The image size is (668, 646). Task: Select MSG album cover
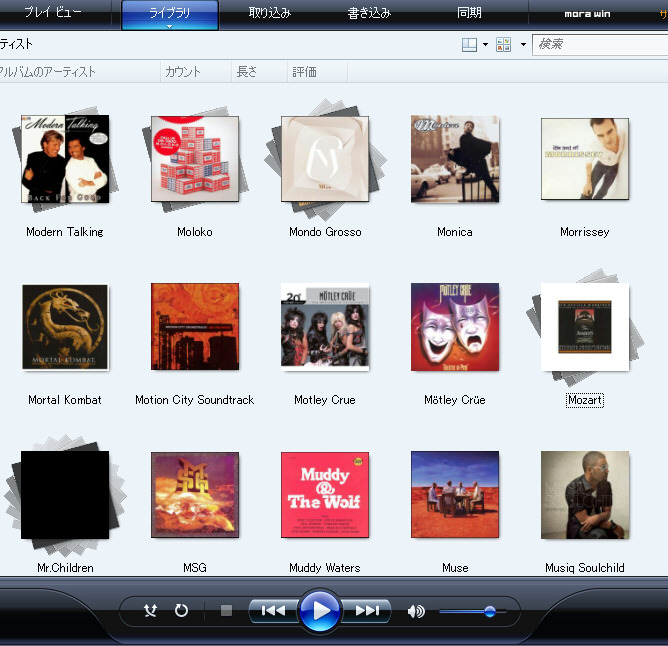pyautogui.click(x=195, y=495)
